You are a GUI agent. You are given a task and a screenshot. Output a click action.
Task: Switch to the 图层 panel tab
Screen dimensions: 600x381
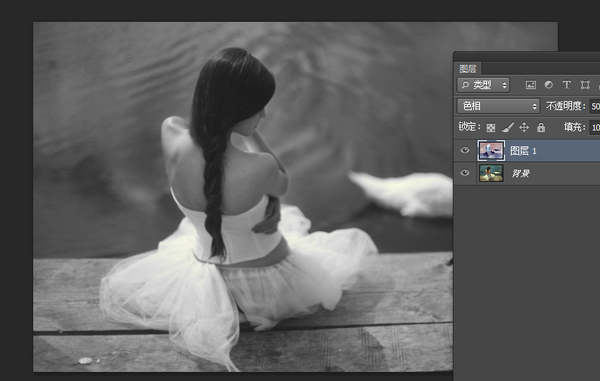(x=468, y=69)
